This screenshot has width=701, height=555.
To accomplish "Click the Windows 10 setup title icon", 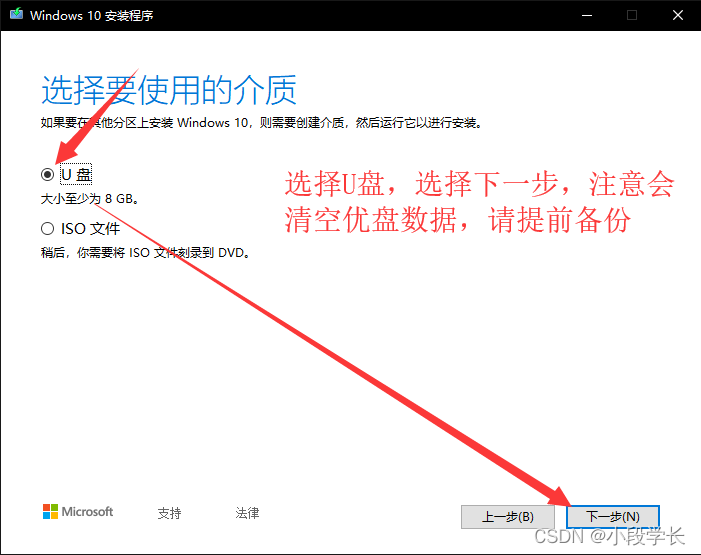I will pos(17,14).
